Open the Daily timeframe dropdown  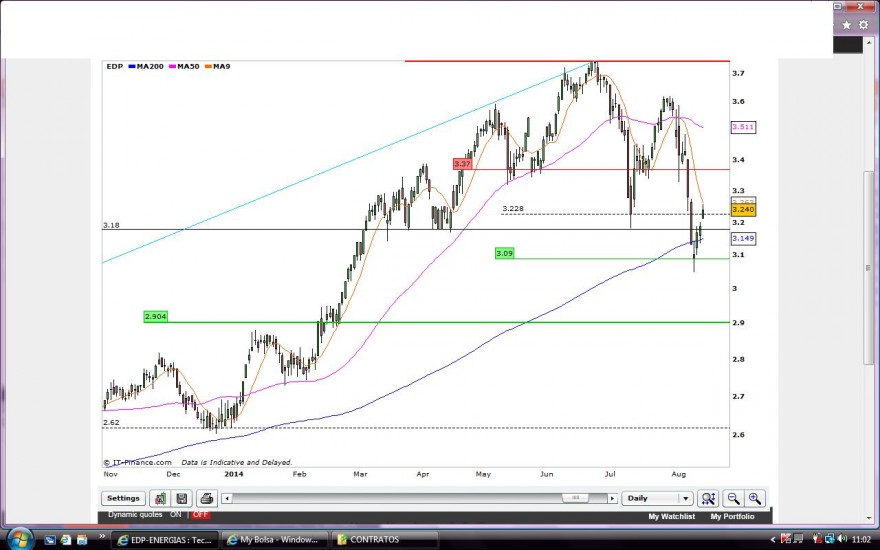657,498
